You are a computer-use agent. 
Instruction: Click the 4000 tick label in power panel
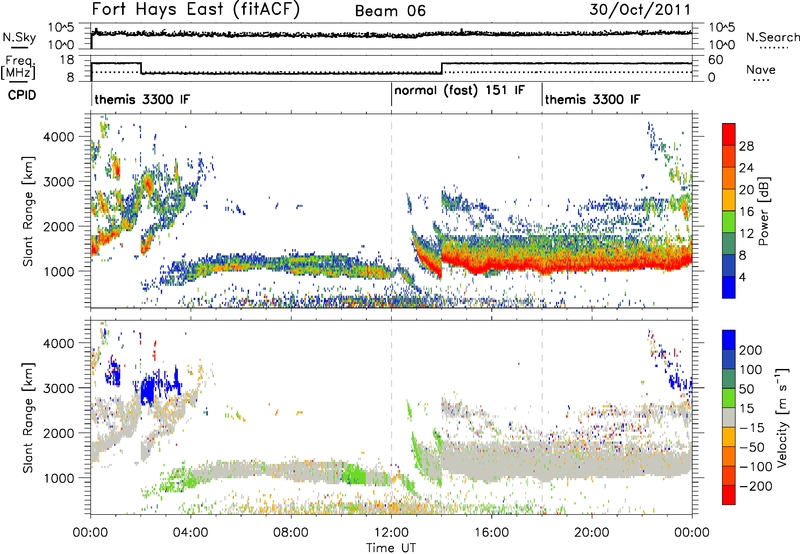59,137
